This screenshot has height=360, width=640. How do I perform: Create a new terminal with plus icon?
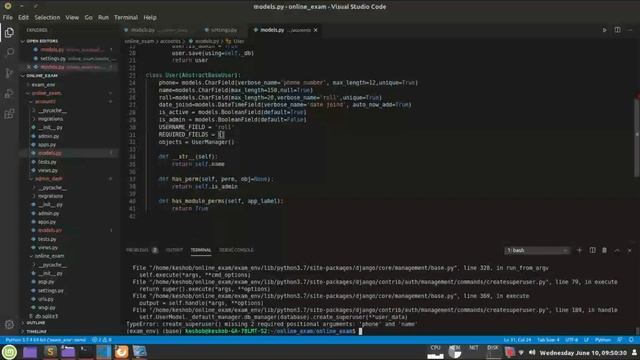pos(579,250)
